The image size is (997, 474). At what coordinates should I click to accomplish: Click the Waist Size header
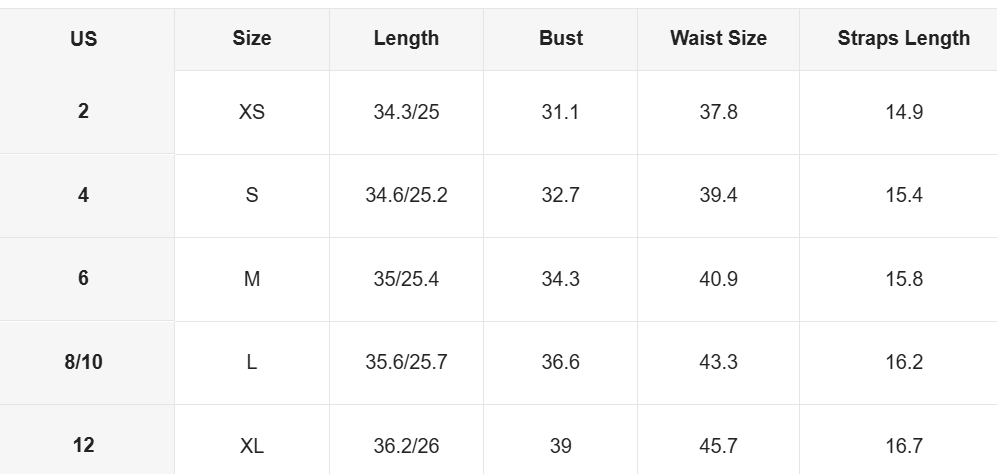tap(718, 39)
